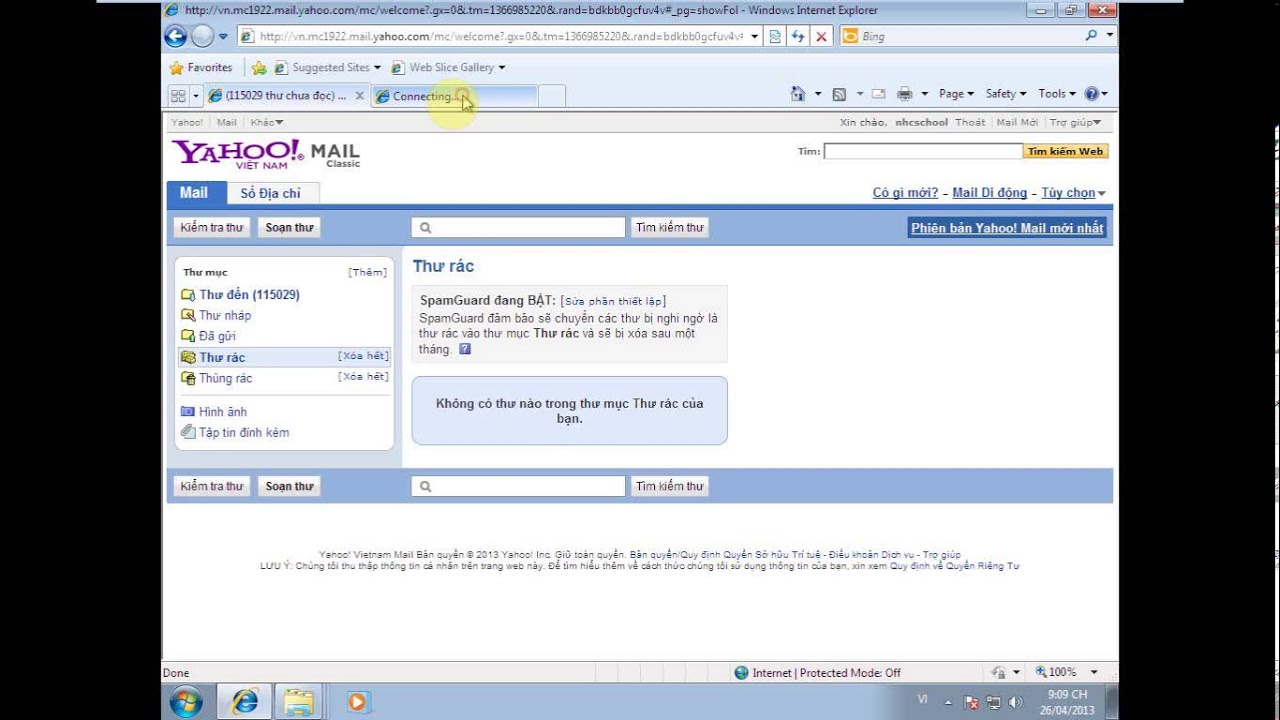Click the top 'Kiểm tra thư' button

point(211,228)
